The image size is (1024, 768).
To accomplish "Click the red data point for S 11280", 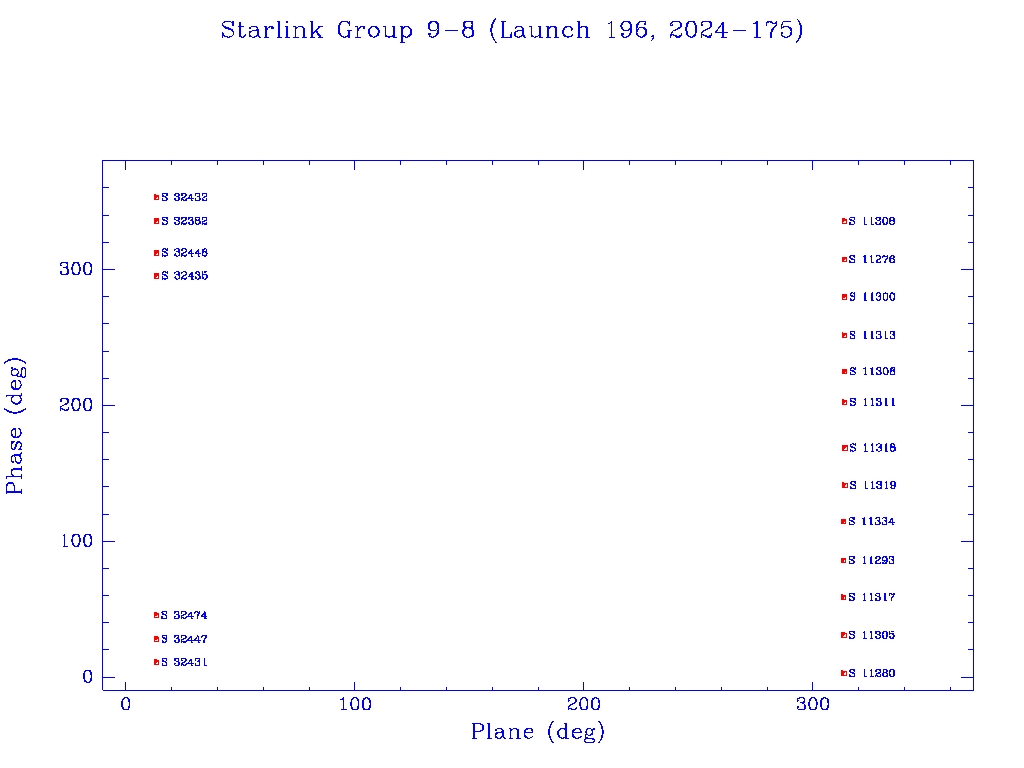I will tap(844, 673).
